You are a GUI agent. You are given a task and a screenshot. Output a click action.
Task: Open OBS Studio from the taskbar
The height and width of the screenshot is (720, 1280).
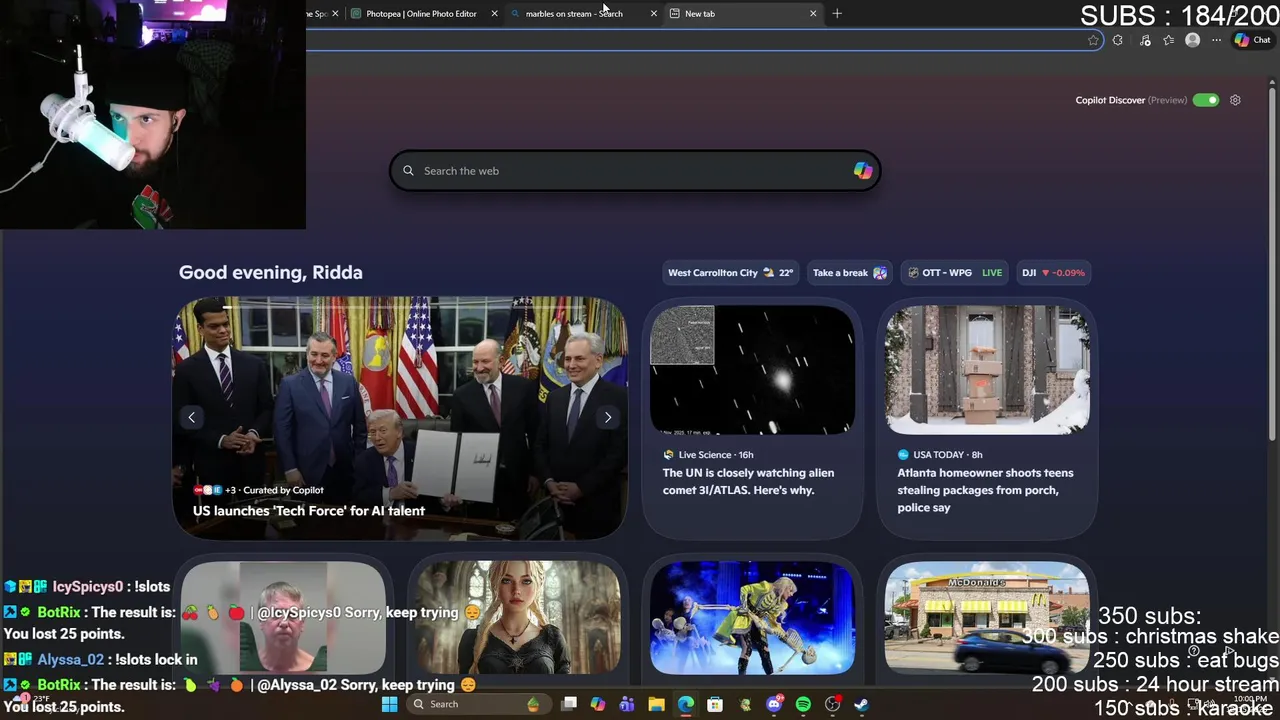832,704
